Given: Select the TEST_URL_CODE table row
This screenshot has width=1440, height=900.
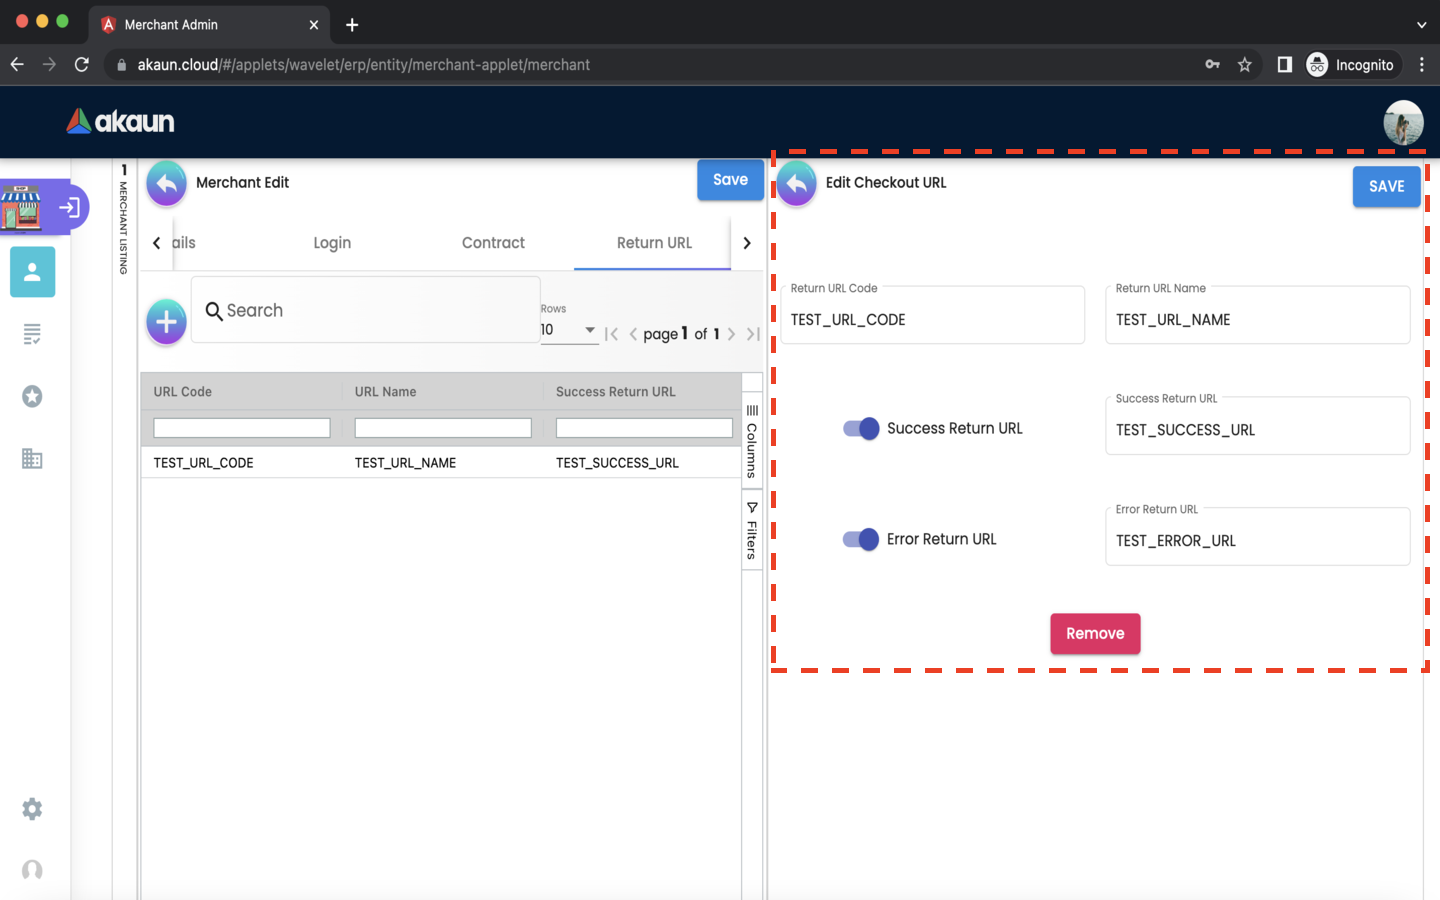Looking at the screenshot, I should 440,463.
